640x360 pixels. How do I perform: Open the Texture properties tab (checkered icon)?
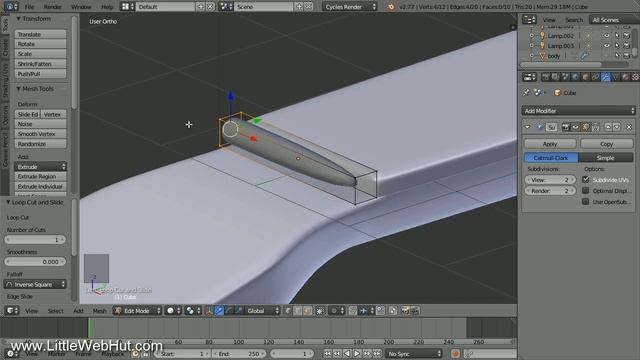[636, 77]
